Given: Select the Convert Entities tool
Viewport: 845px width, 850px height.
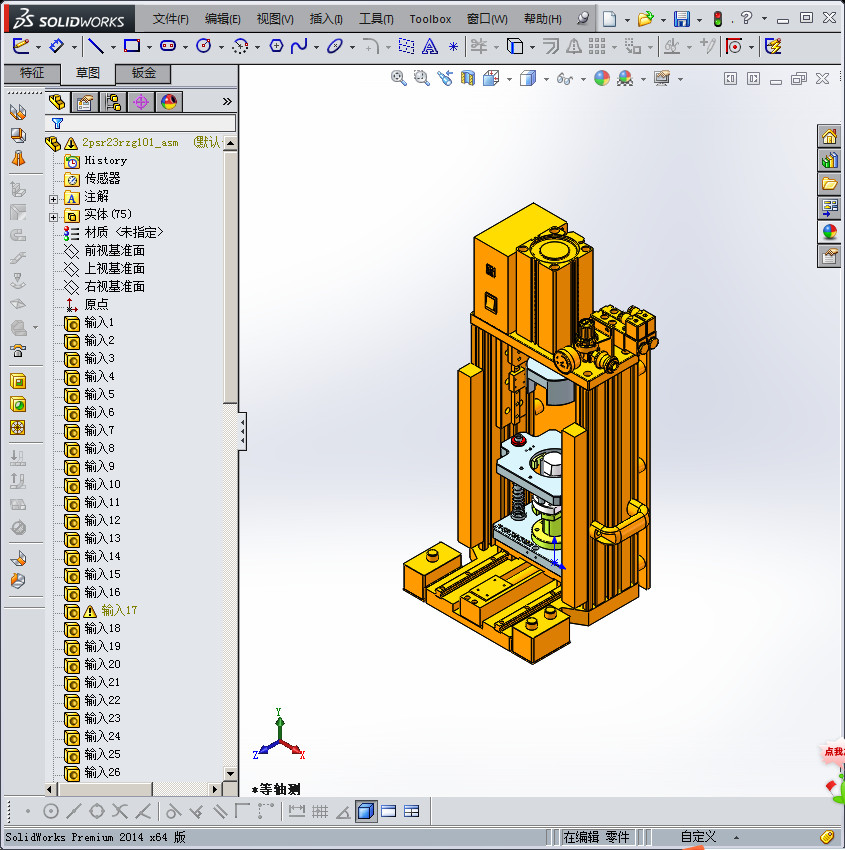Looking at the screenshot, I should pyautogui.click(x=515, y=46).
